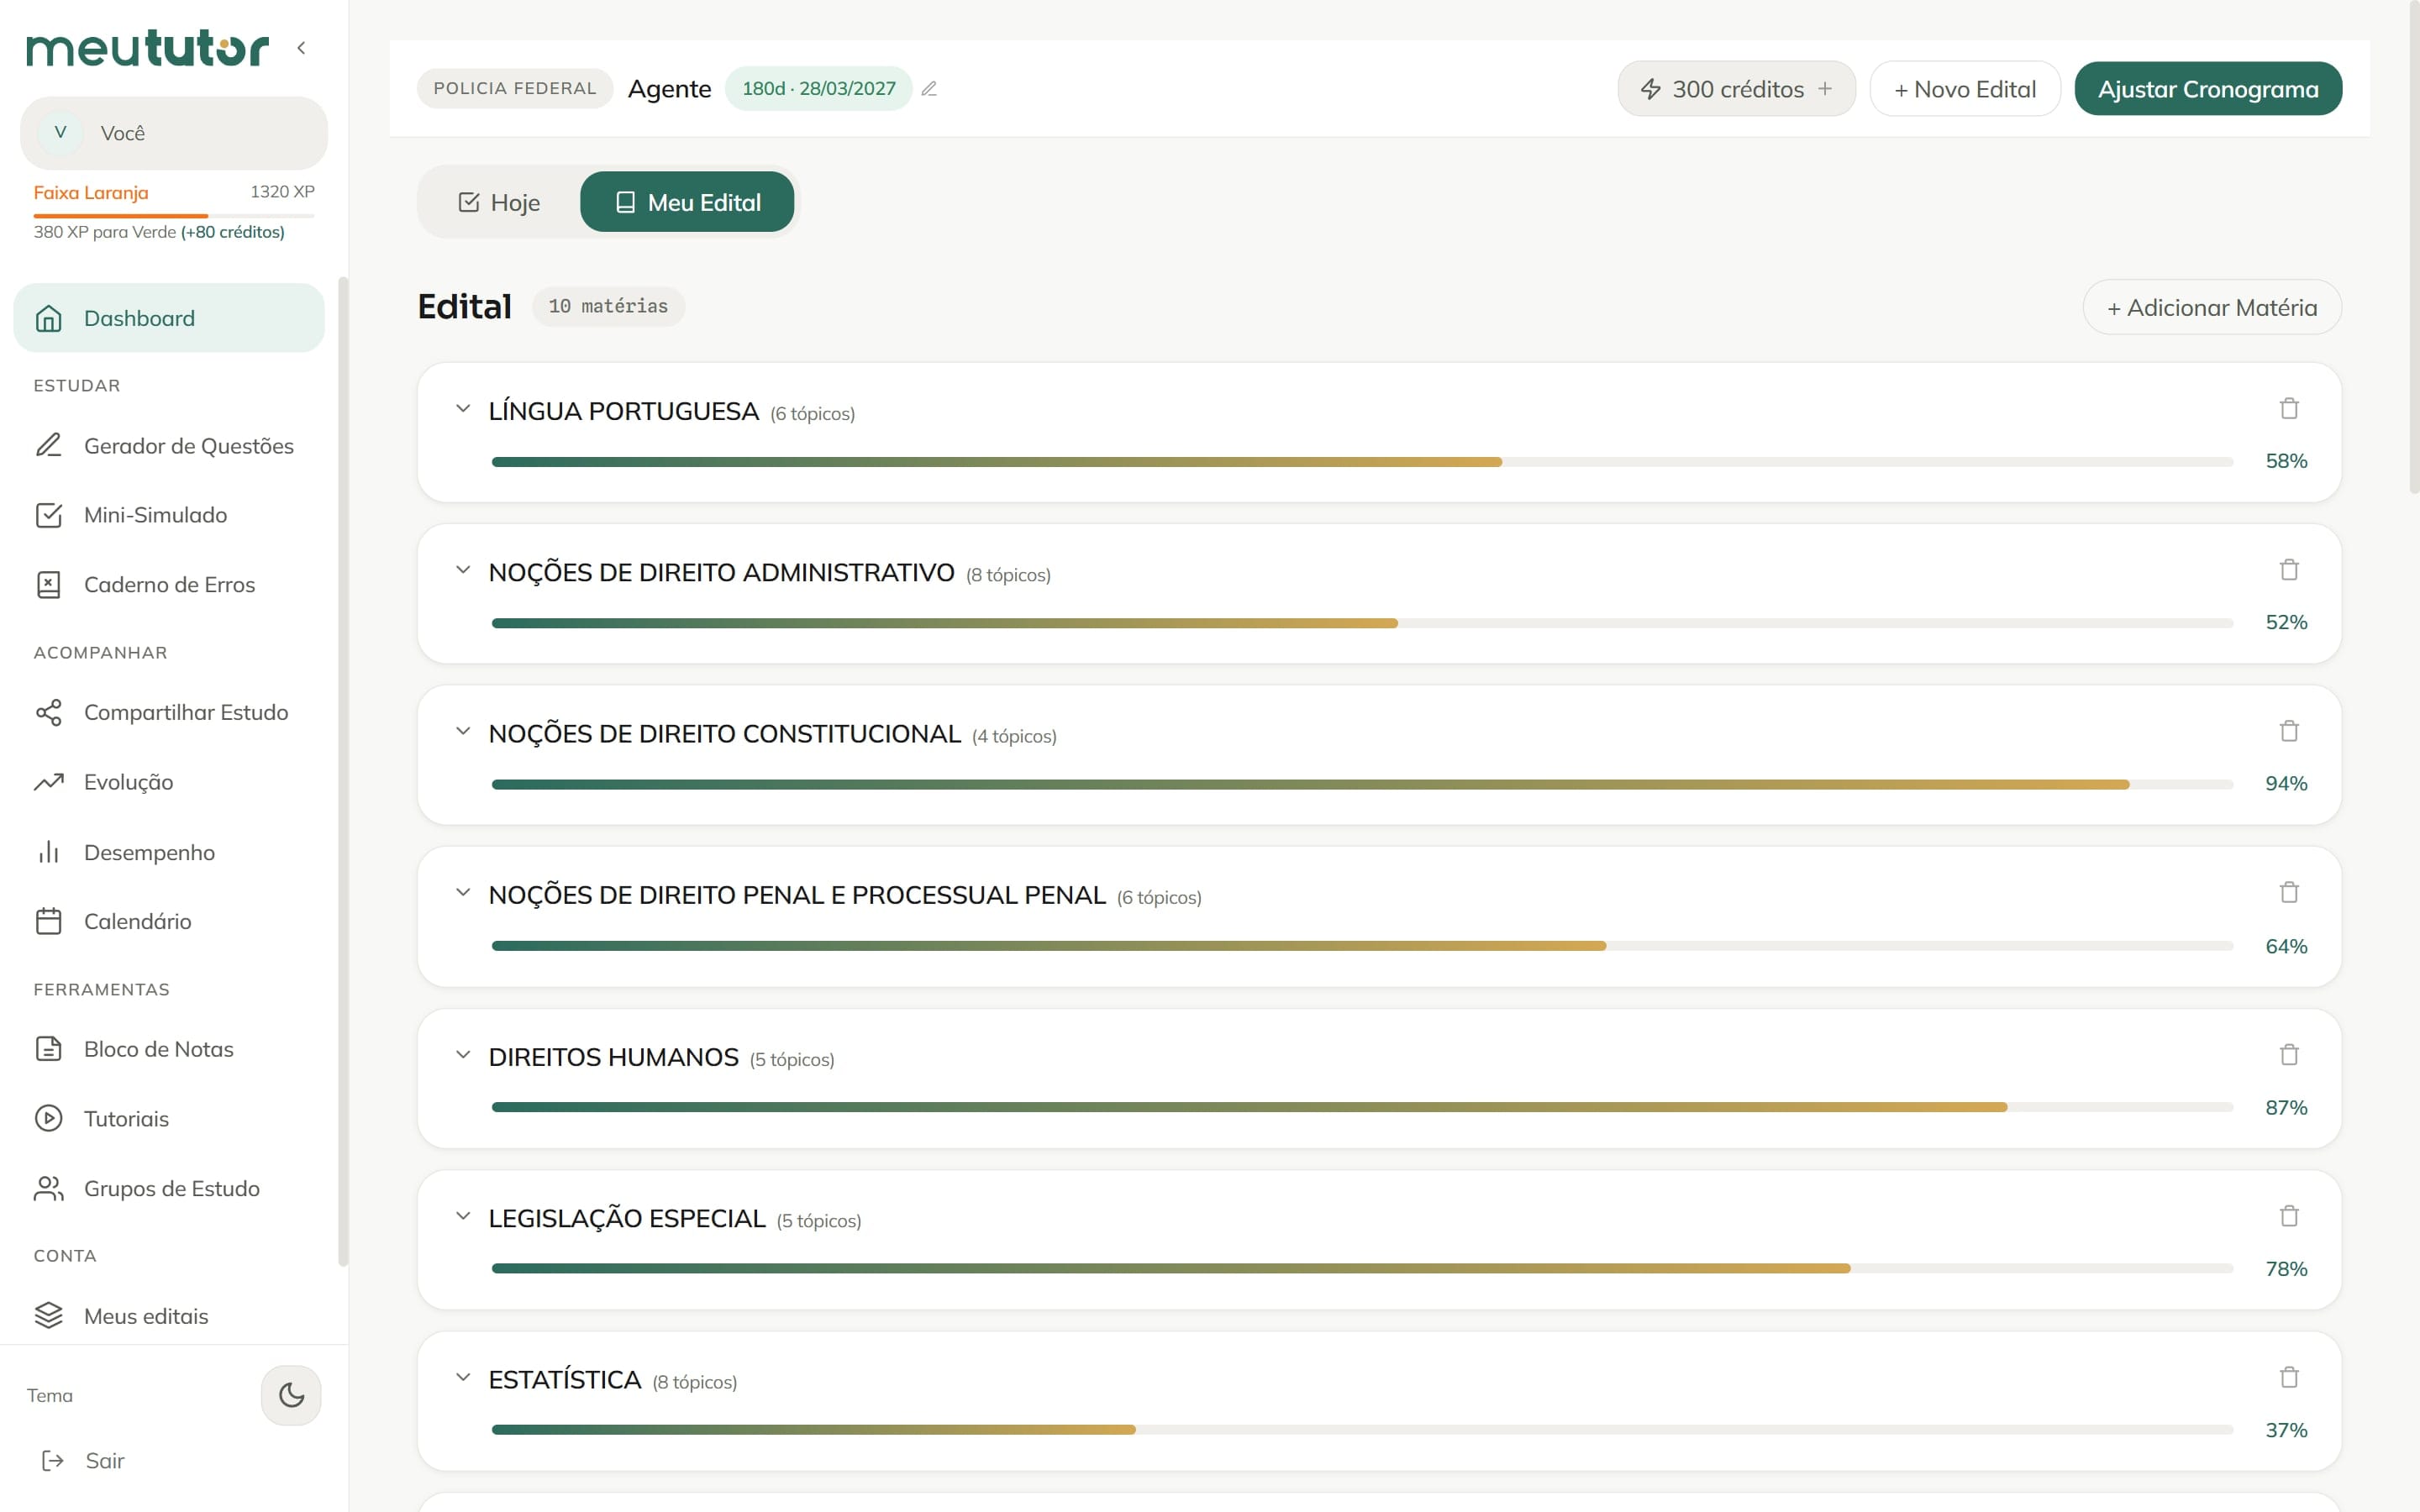Open the Calendário page

pyautogui.click(x=169, y=921)
